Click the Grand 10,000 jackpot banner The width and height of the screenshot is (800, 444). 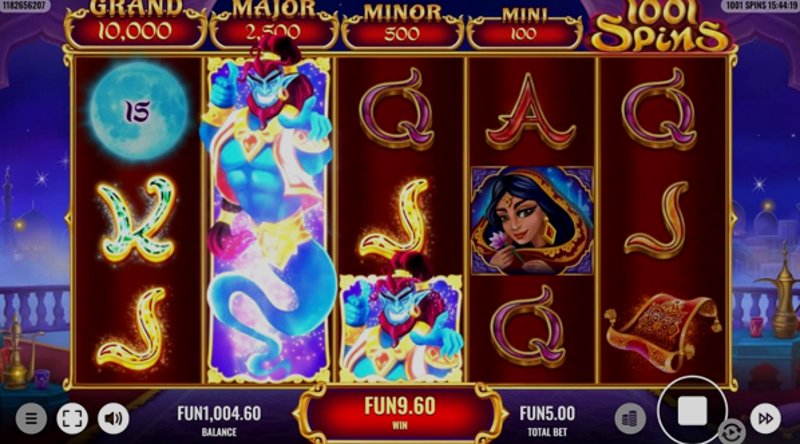136,26
